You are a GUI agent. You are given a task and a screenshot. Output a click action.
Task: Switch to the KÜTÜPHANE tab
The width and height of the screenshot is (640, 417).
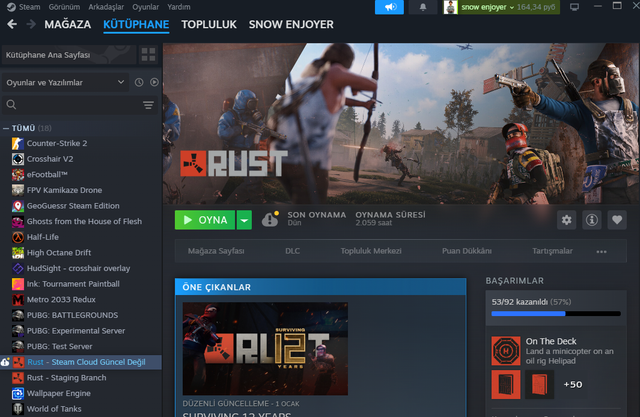point(136,24)
